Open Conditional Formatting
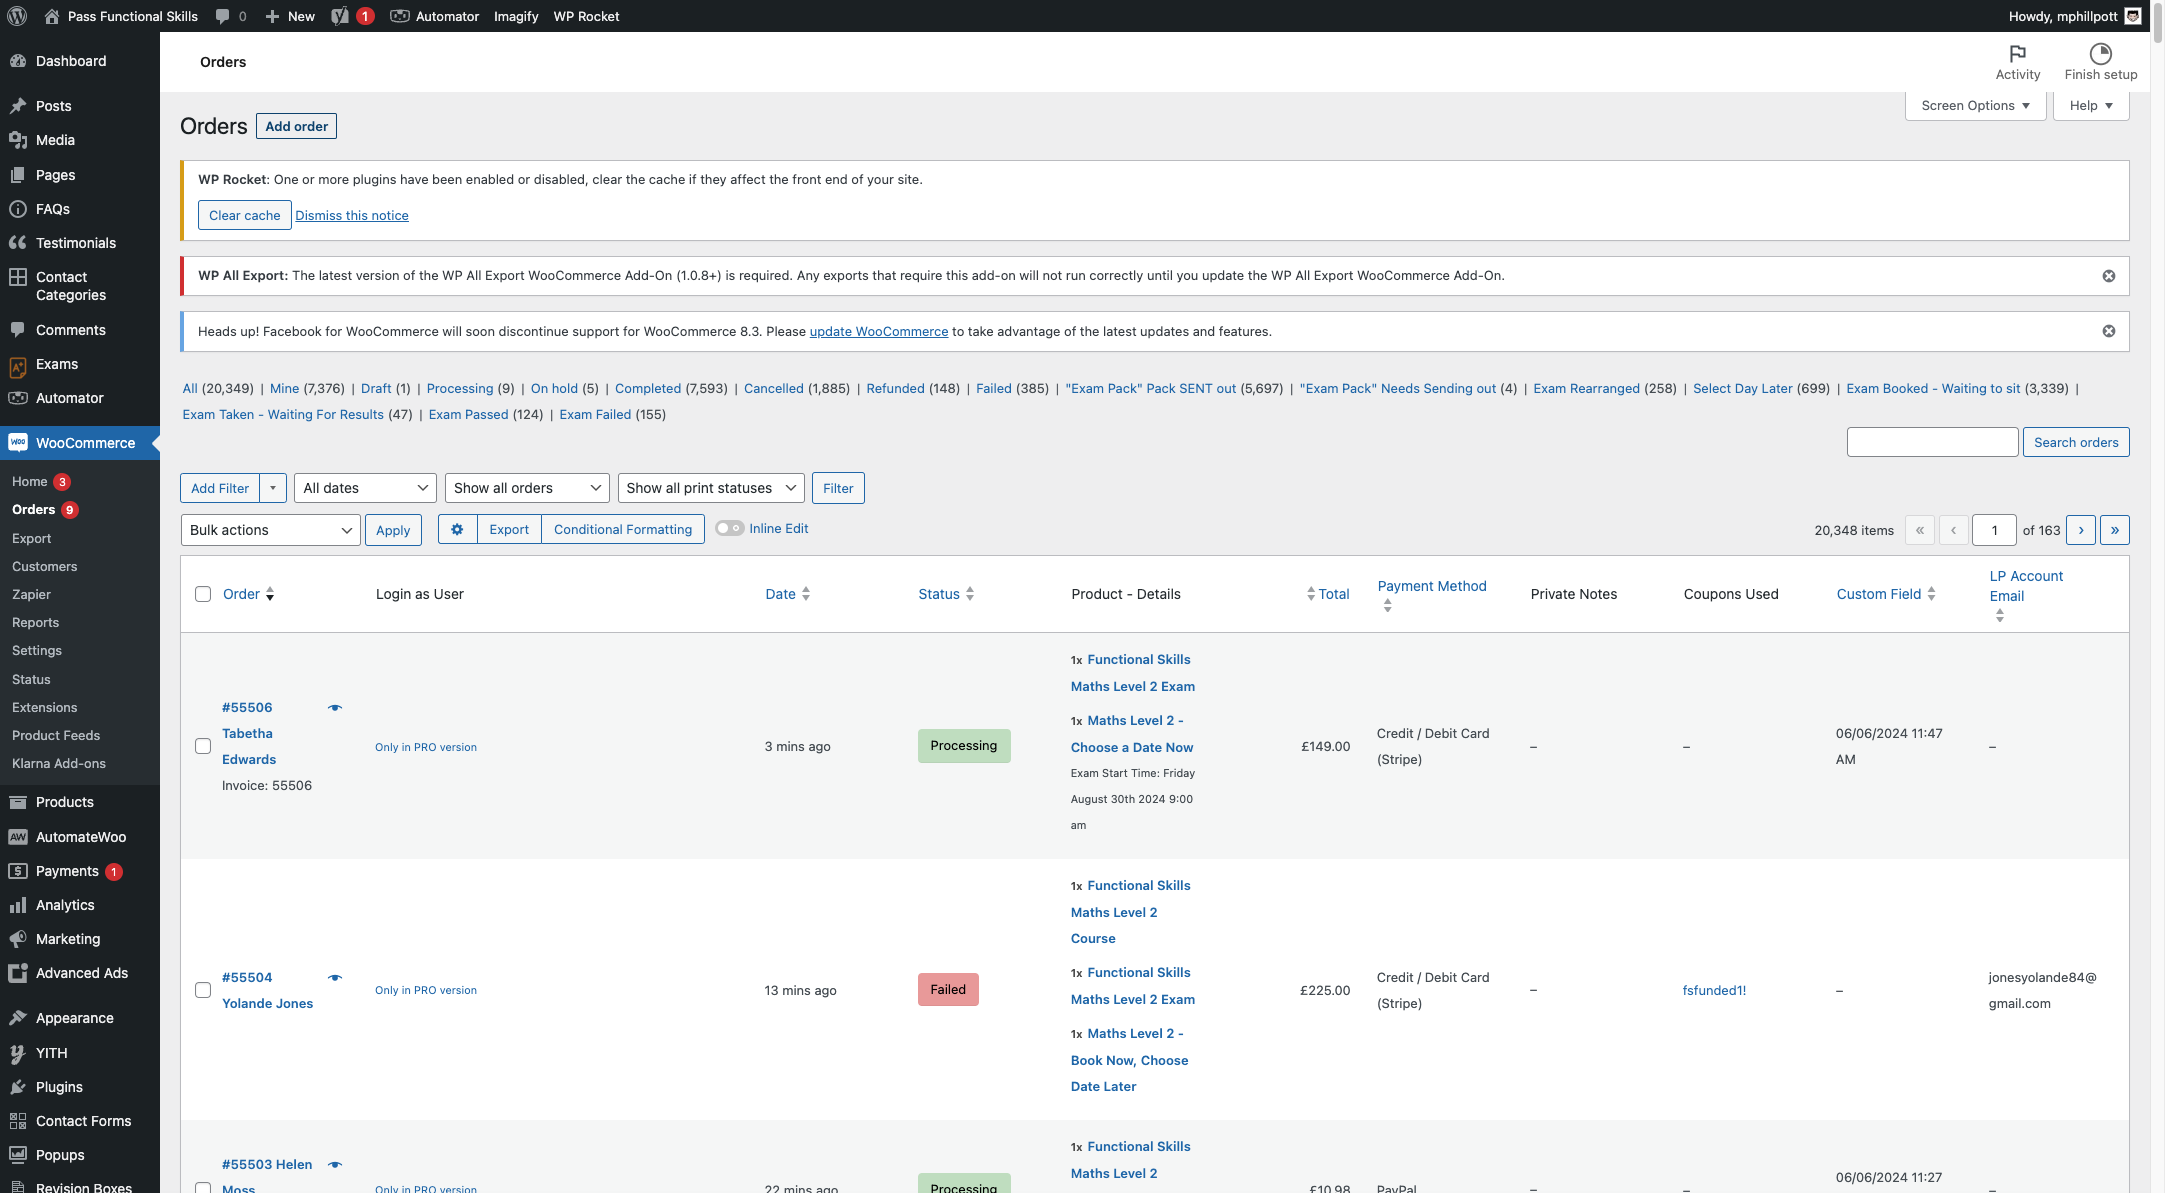2165x1193 pixels. 622,529
